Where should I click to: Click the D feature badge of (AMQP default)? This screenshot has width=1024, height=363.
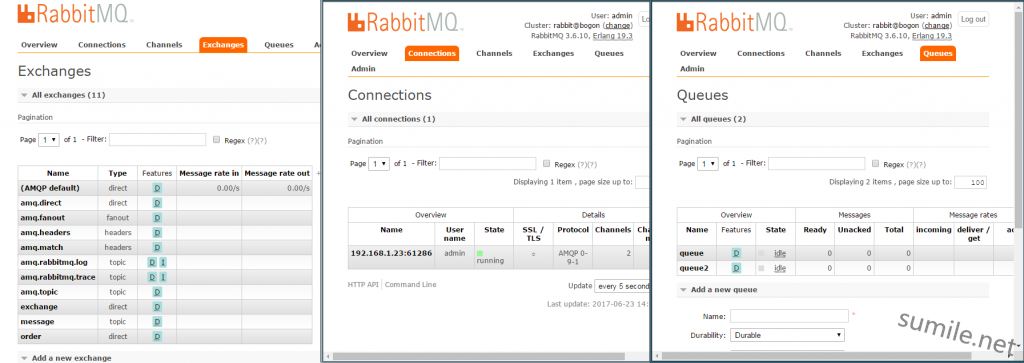coord(157,188)
